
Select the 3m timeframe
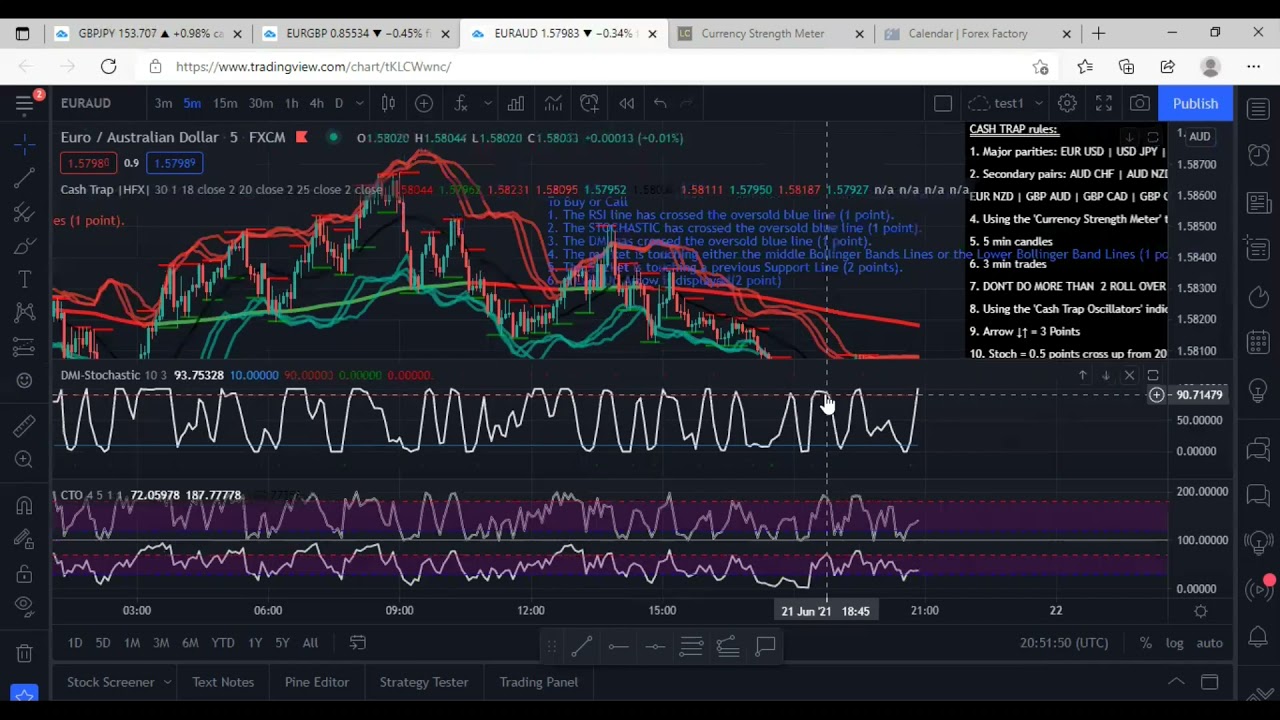coord(163,103)
